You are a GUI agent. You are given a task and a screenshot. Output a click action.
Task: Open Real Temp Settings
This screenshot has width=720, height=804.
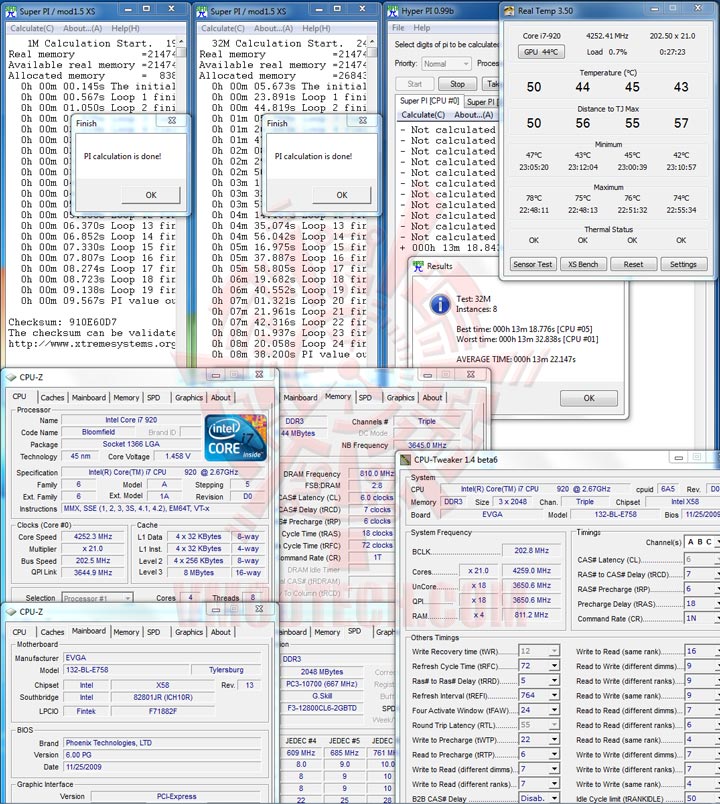[x=684, y=264]
